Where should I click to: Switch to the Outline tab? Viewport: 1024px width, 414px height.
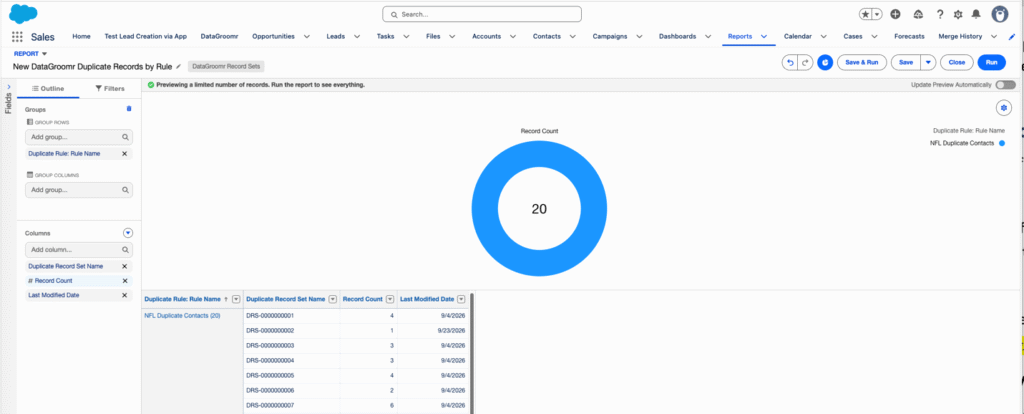coord(48,88)
